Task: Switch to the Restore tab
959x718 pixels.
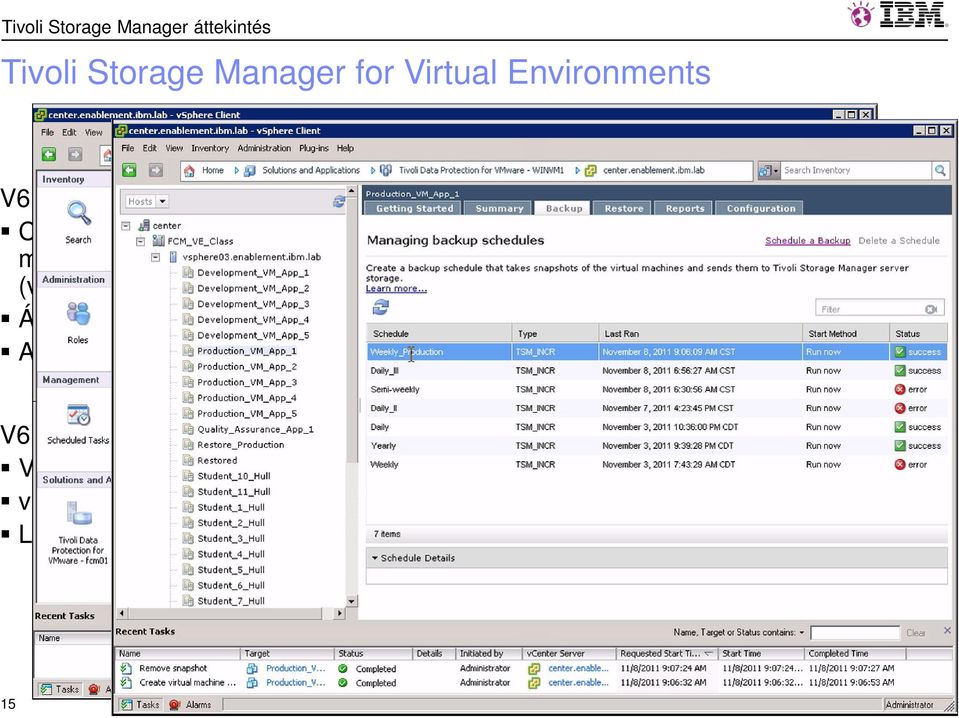Action: tap(624, 209)
